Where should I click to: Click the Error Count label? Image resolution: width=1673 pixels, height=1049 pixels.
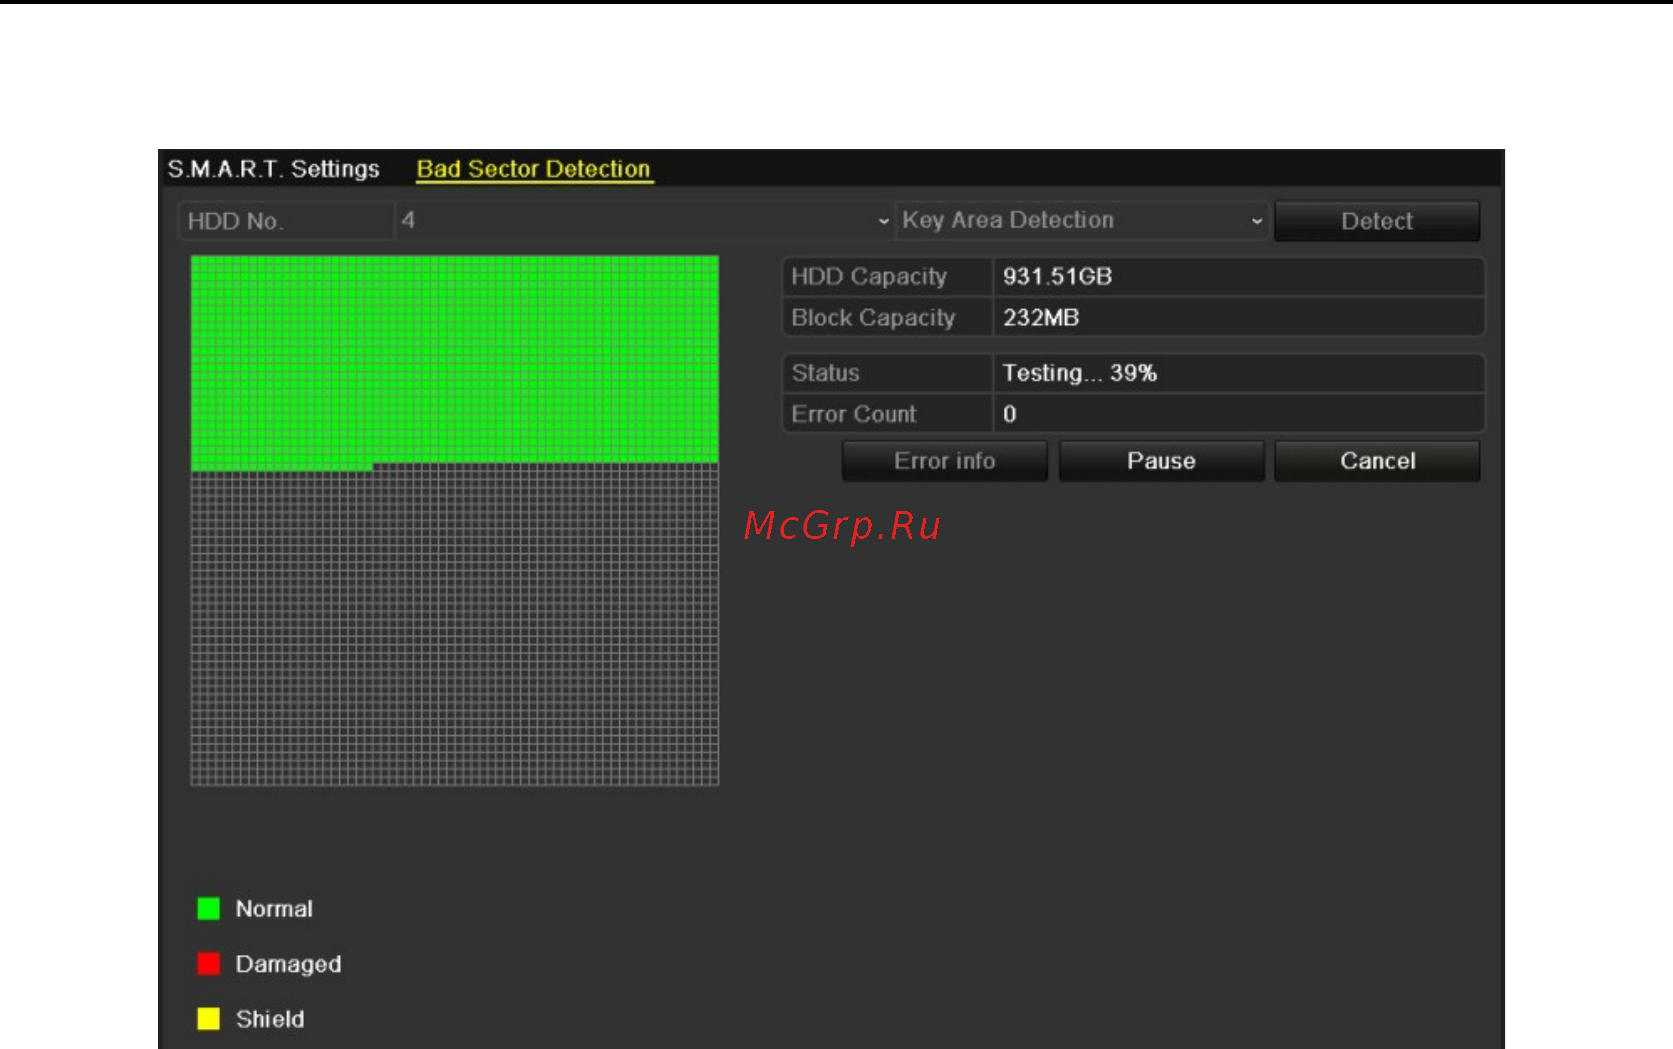pos(853,414)
